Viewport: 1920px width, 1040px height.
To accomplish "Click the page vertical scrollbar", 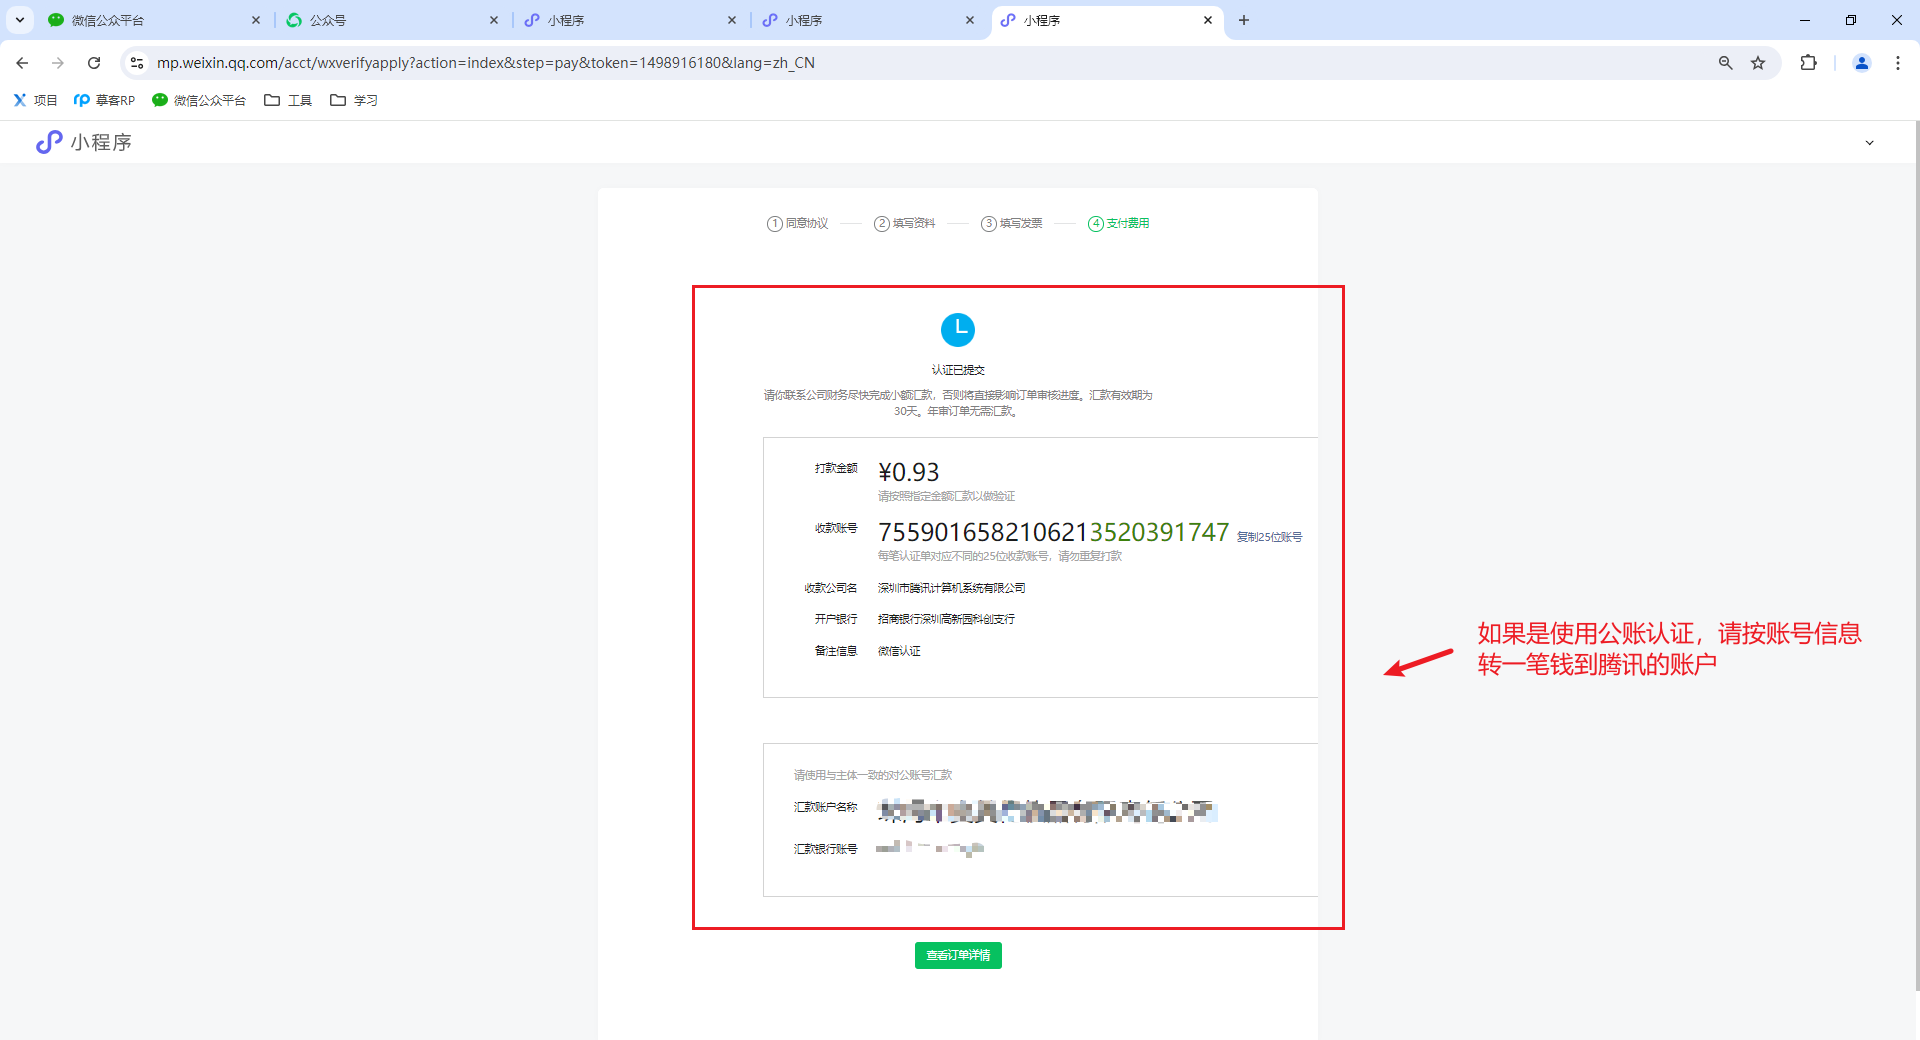I will 1915,555.
